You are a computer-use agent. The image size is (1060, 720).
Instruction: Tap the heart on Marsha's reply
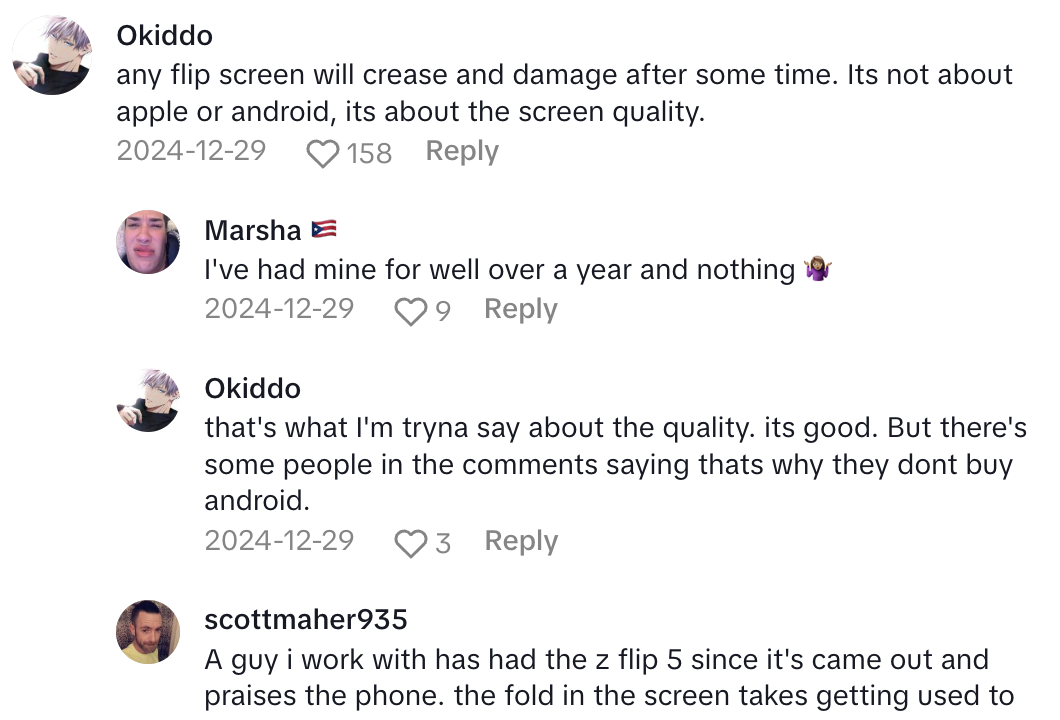click(410, 312)
